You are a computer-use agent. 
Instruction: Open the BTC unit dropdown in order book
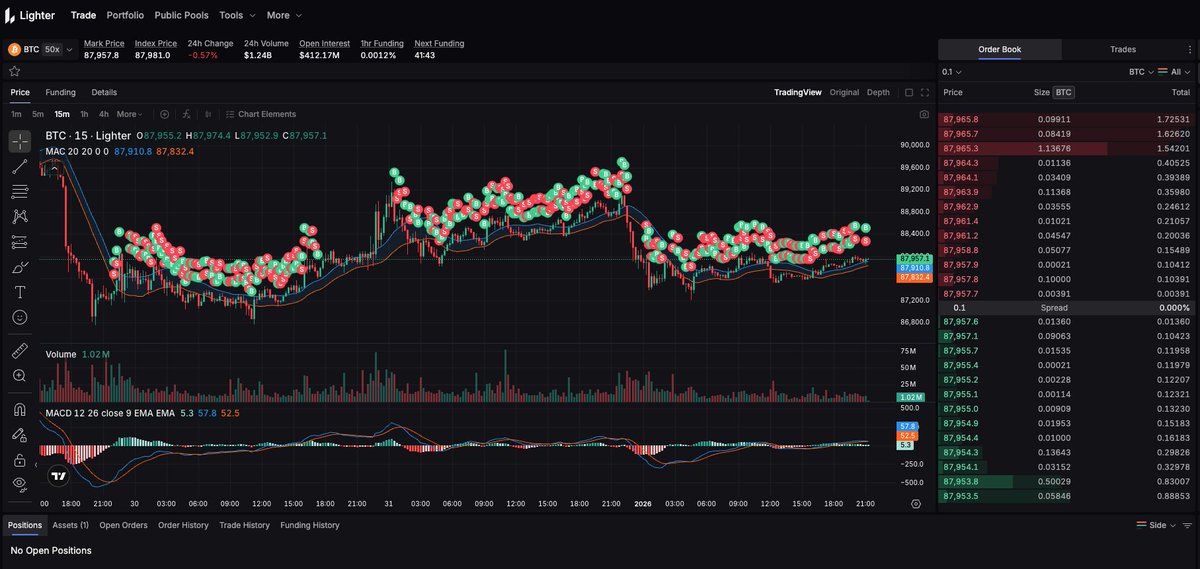[1141, 72]
